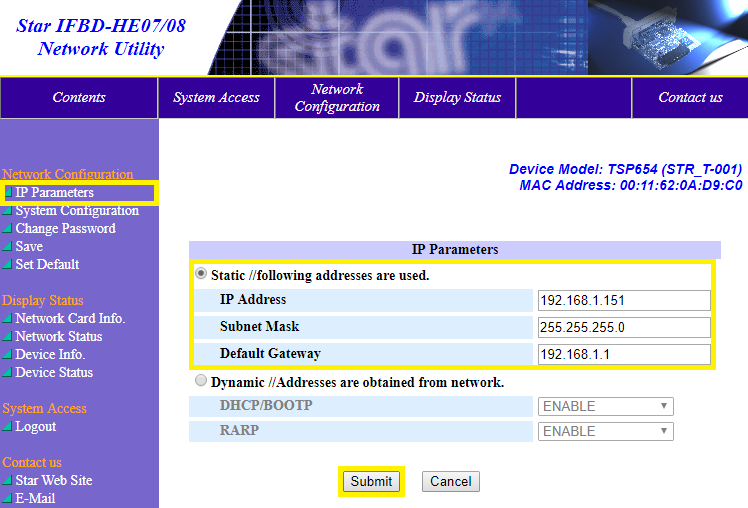The image size is (748, 508).
Task: Focus the Default Gateway field 192.168.1.1
Action: click(624, 354)
